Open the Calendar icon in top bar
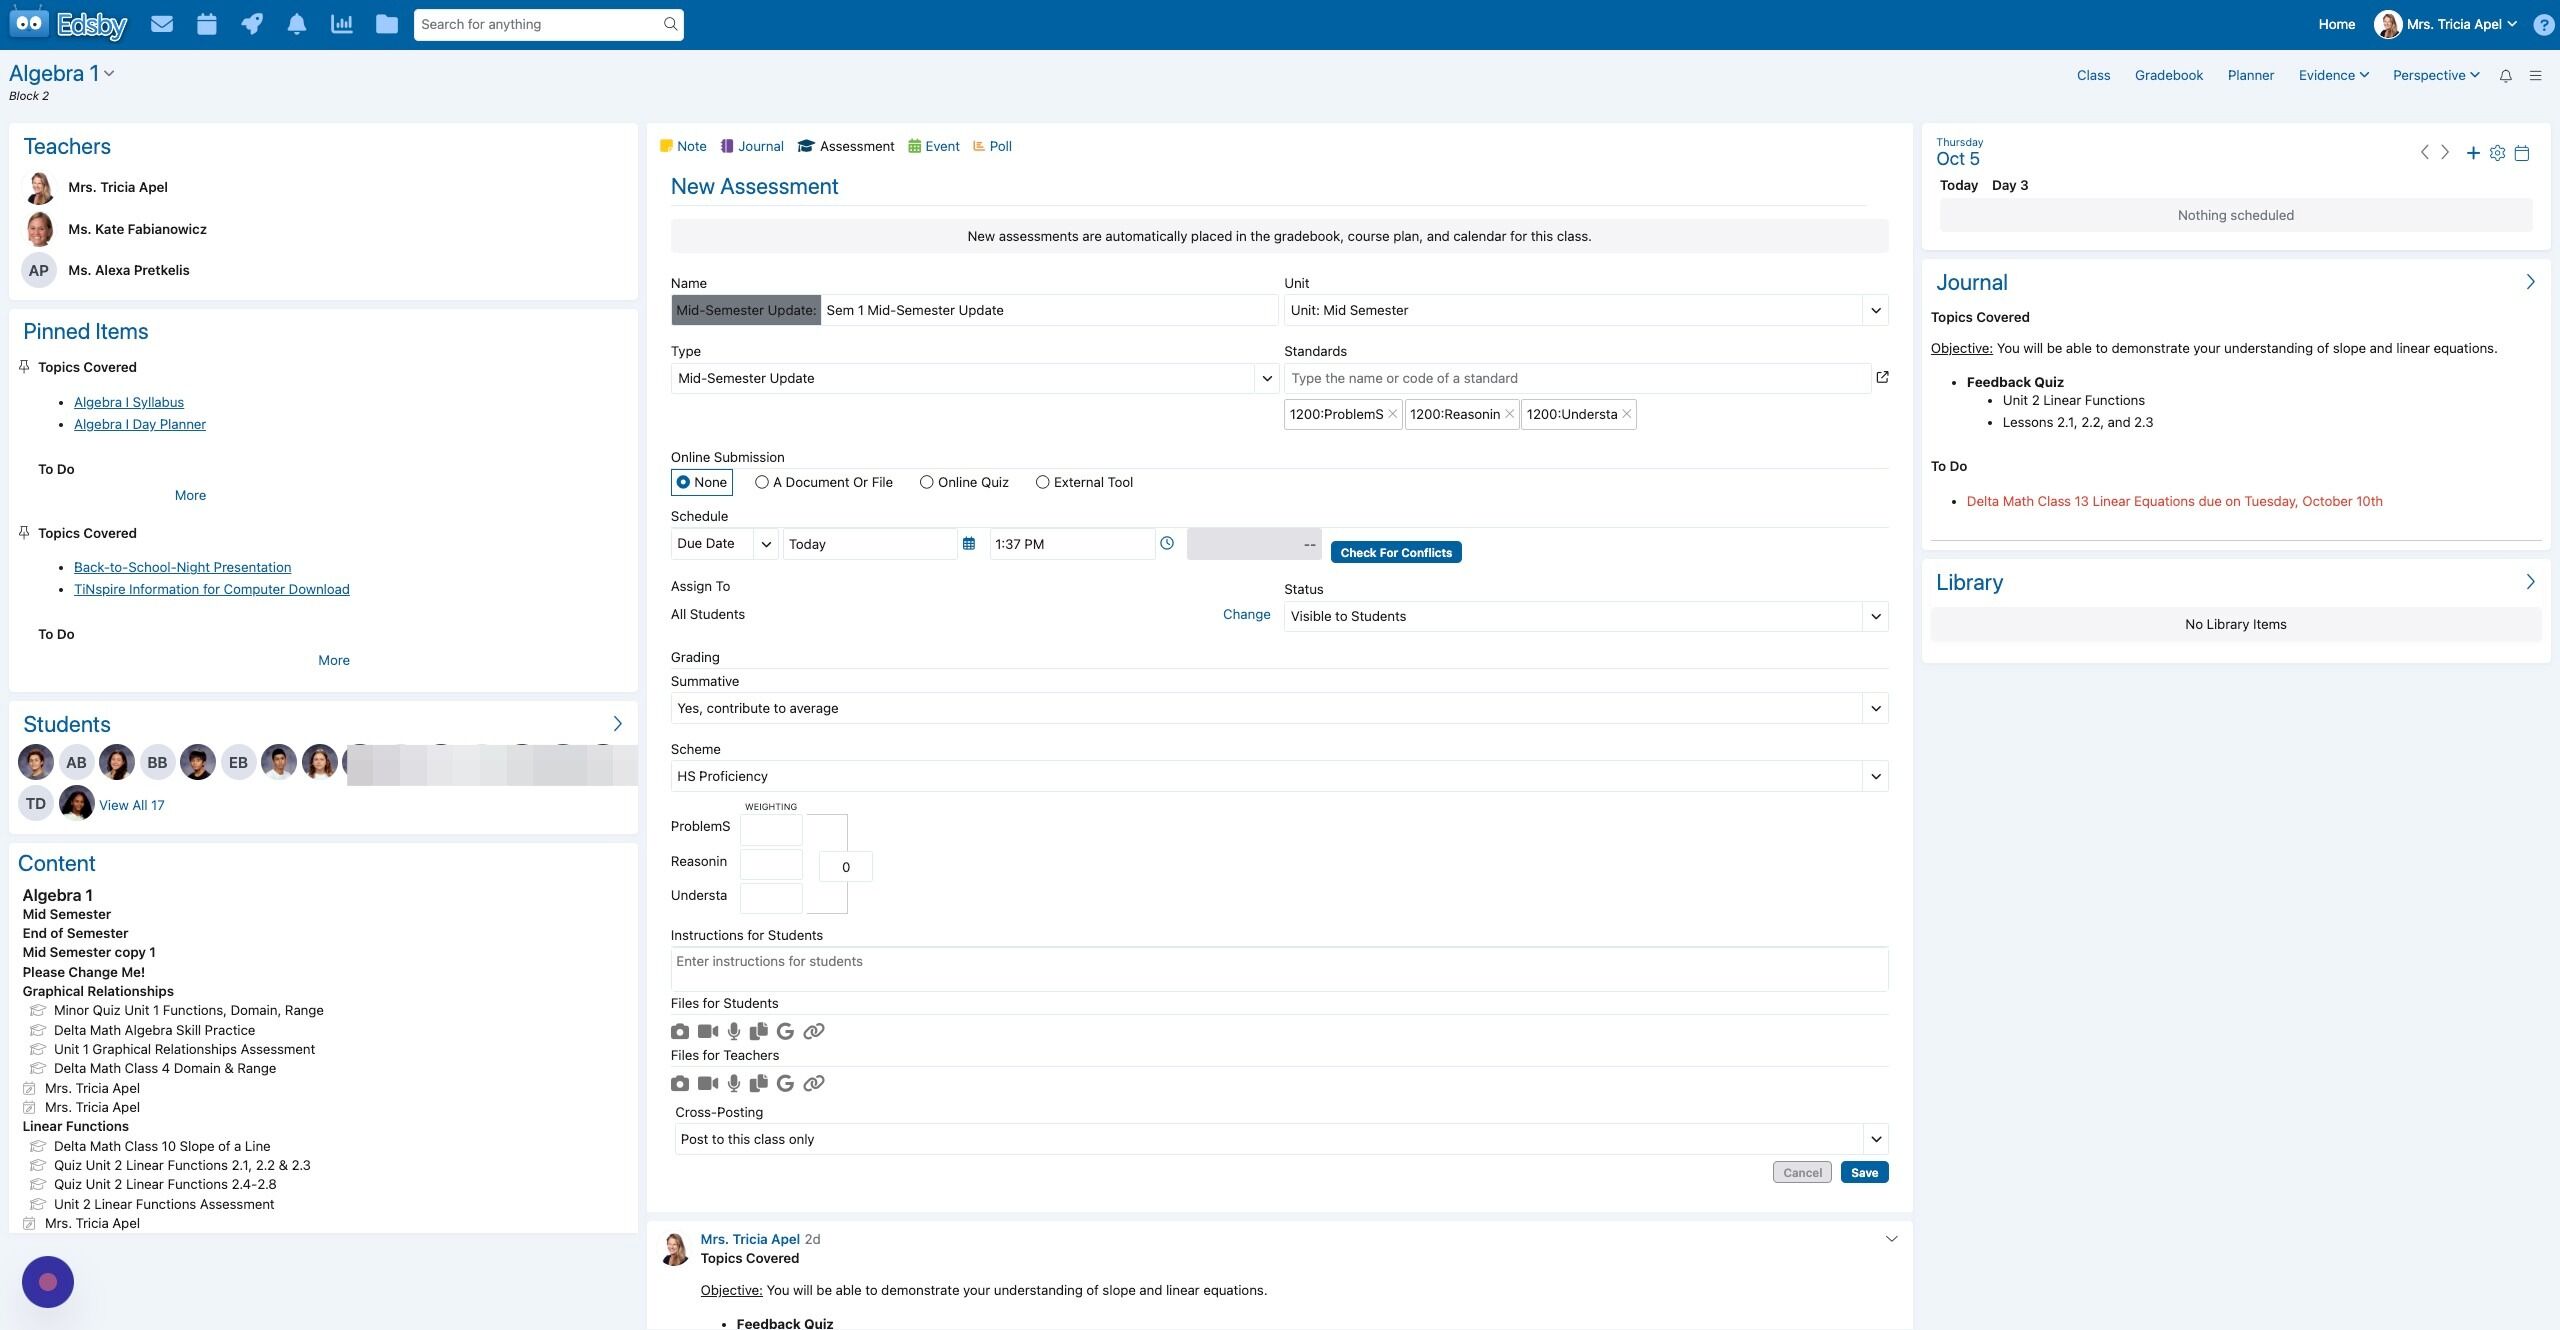2560x1330 pixels. pos(207,24)
